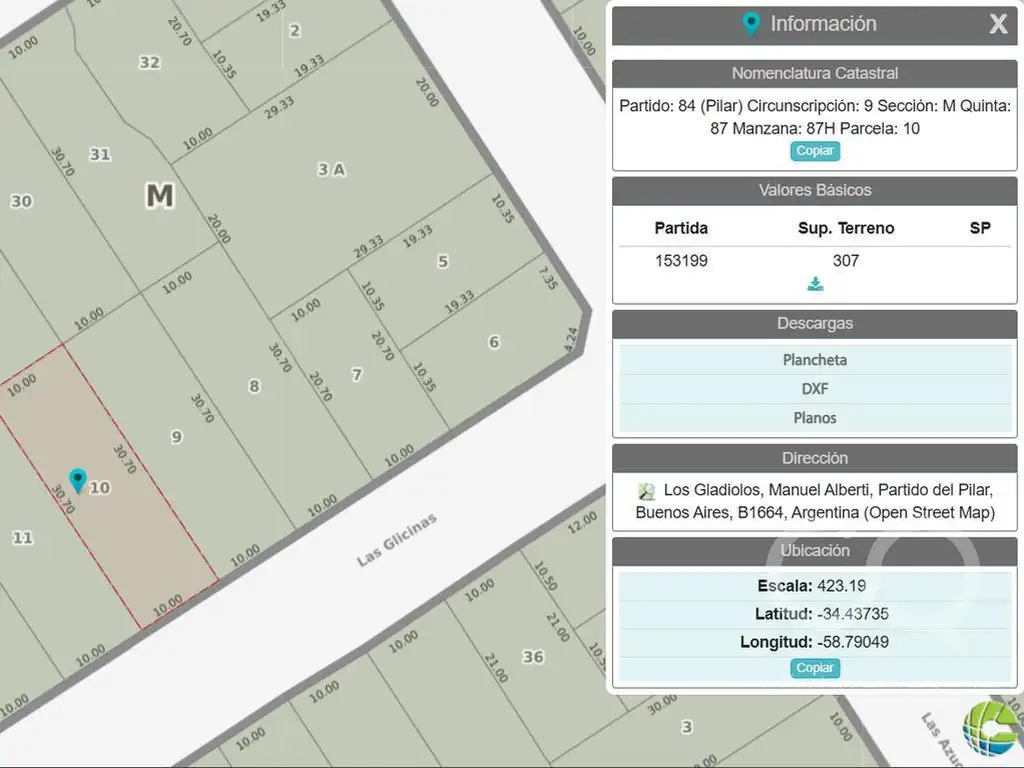Screen dimensions: 1024x768
Task: Download the Plancheta file
Action: coord(814,360)
